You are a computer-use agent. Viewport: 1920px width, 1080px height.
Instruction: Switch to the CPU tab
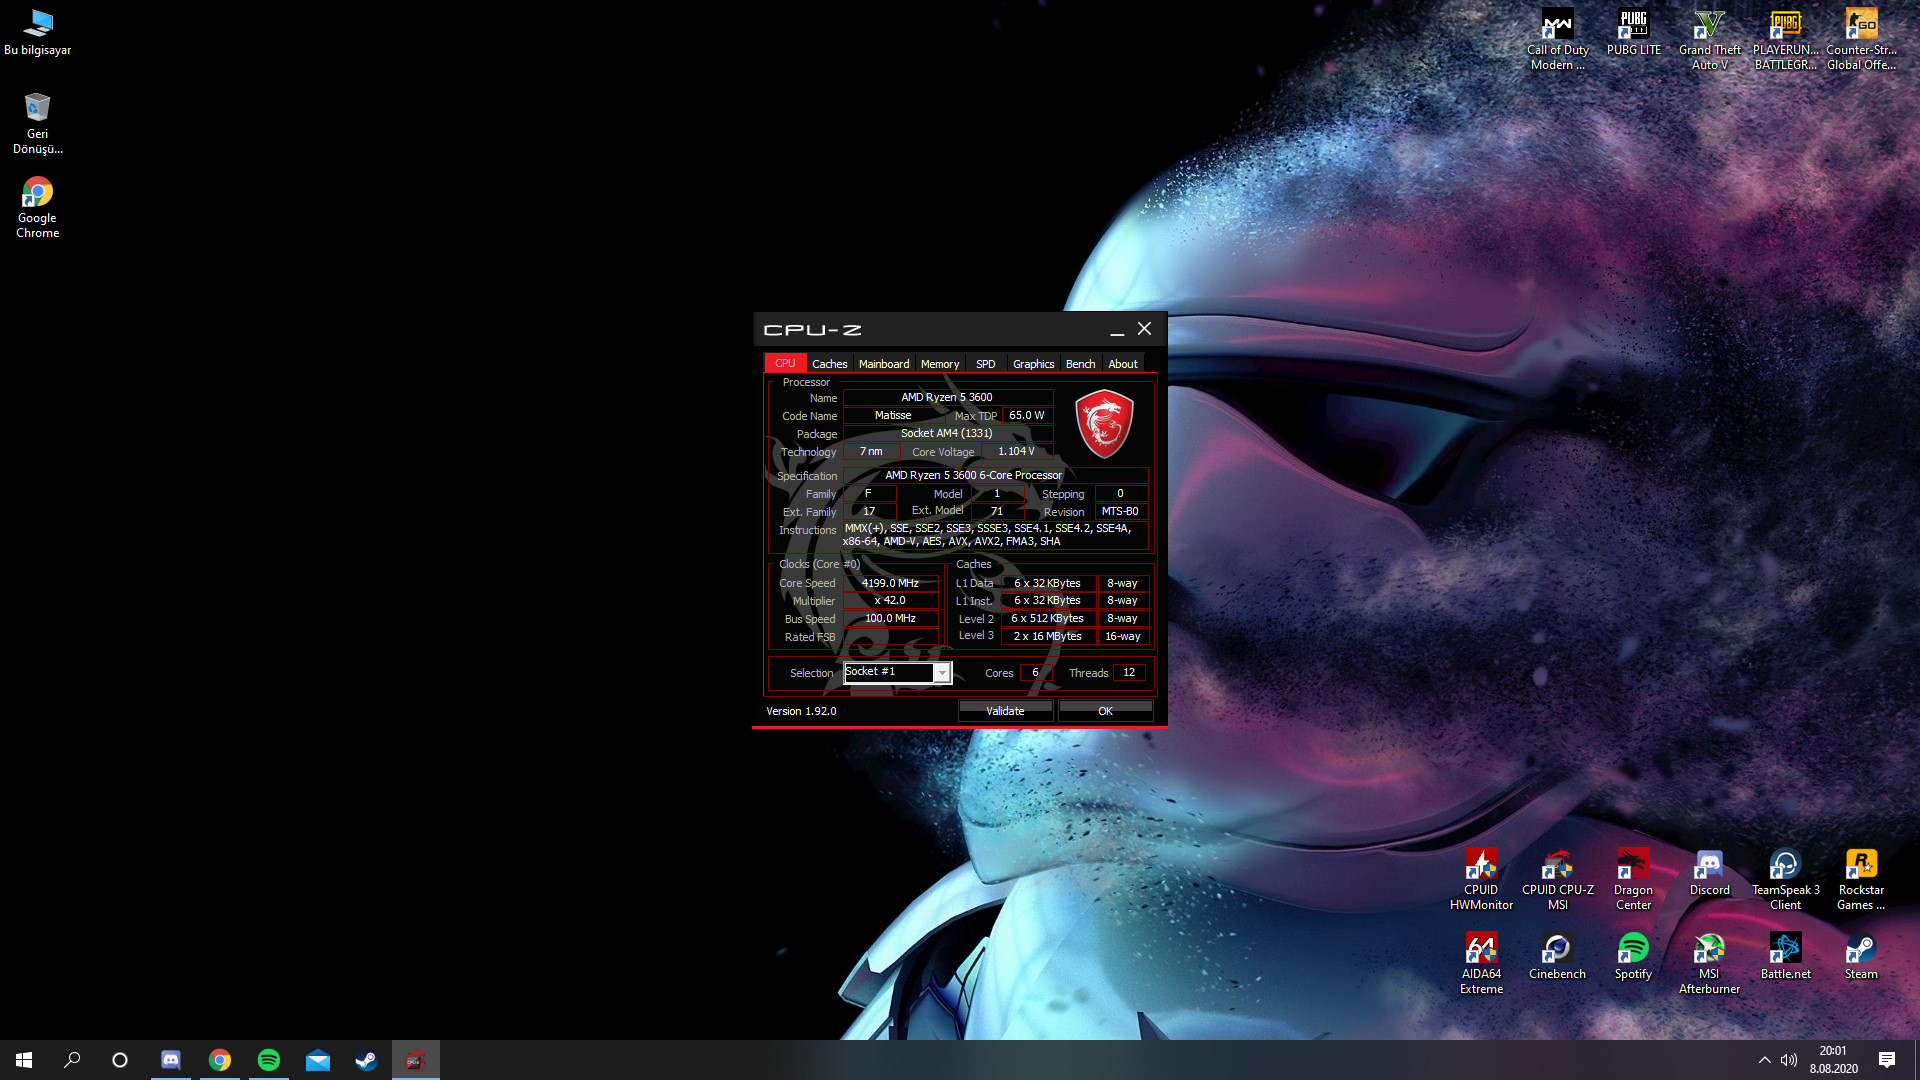click(x=785, y=363)
